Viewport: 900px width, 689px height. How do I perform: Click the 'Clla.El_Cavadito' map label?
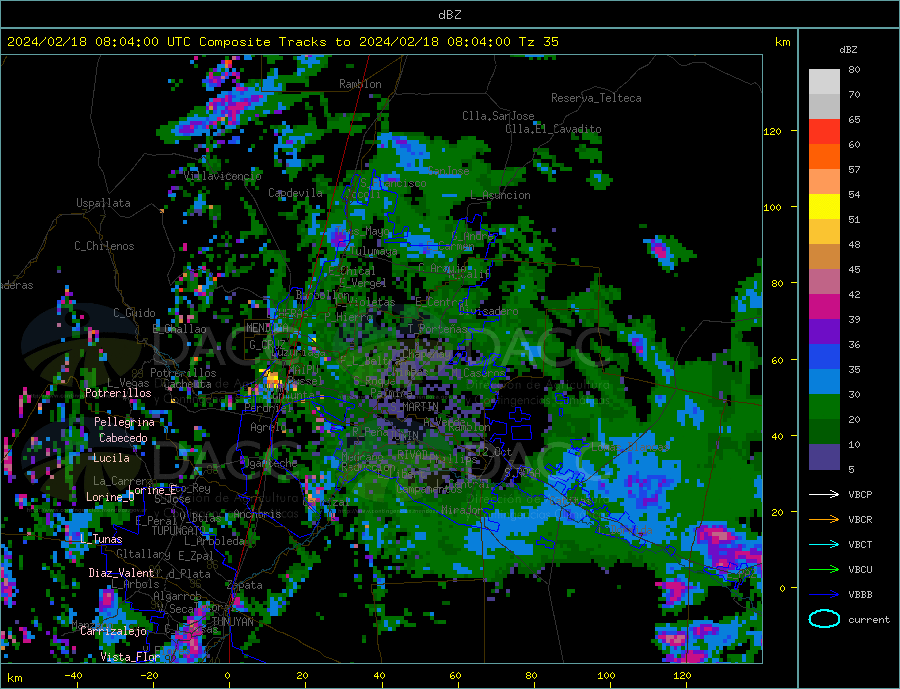click(553, 129)
